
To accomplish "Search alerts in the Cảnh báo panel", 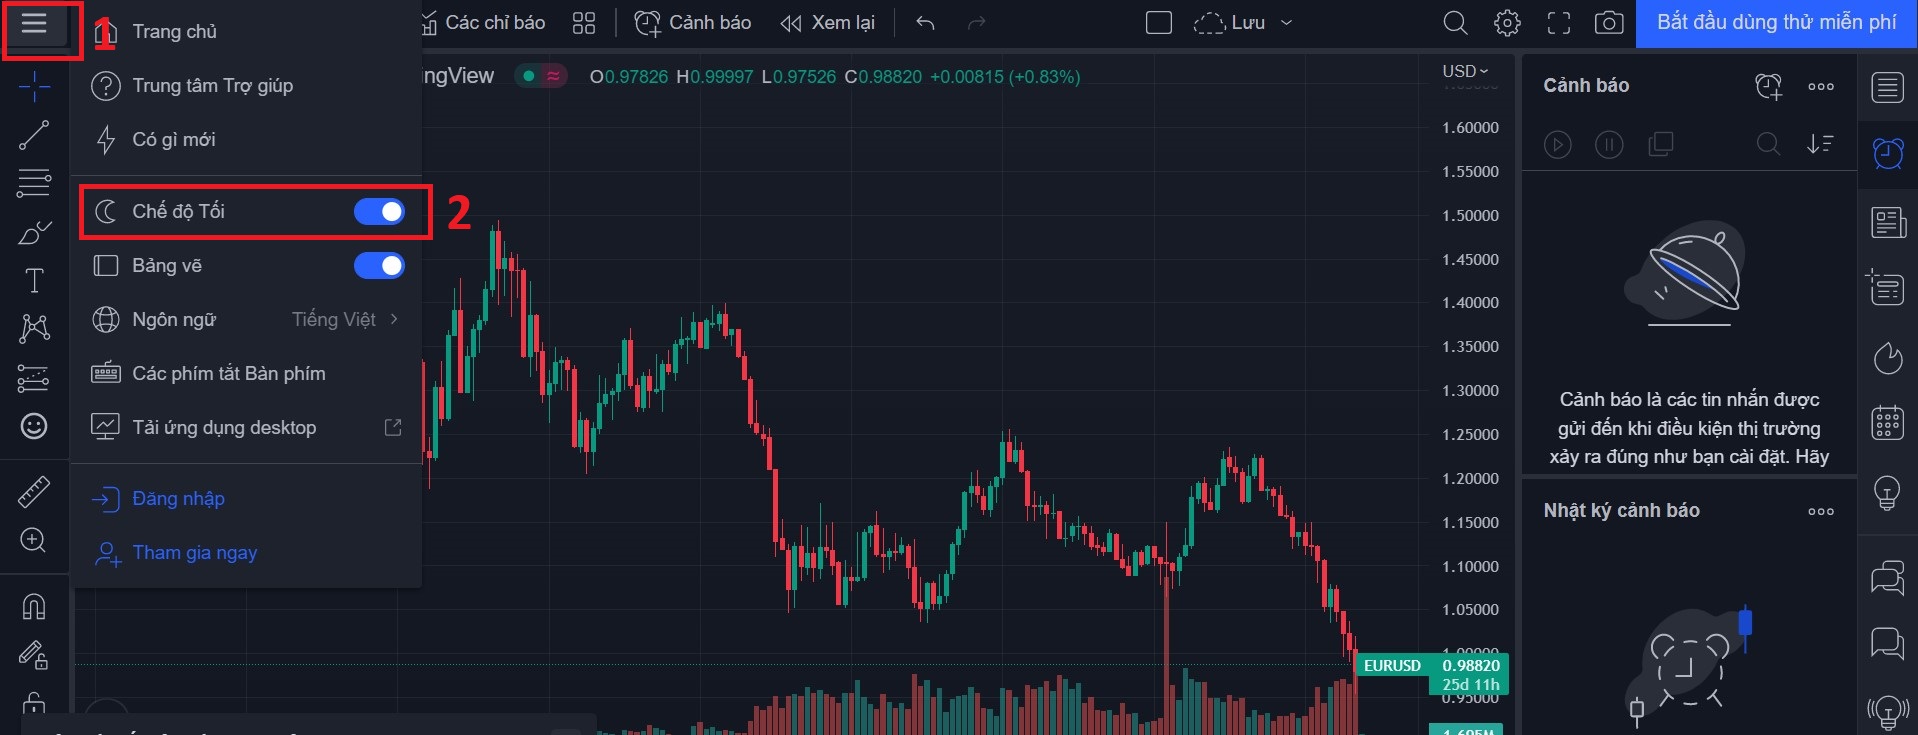I will (x=1768, y=144).
